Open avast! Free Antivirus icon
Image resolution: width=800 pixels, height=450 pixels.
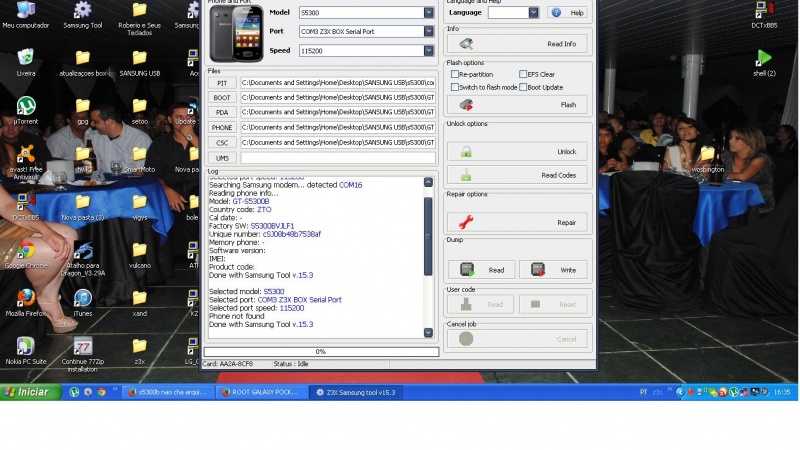click(x=26, y=162)
